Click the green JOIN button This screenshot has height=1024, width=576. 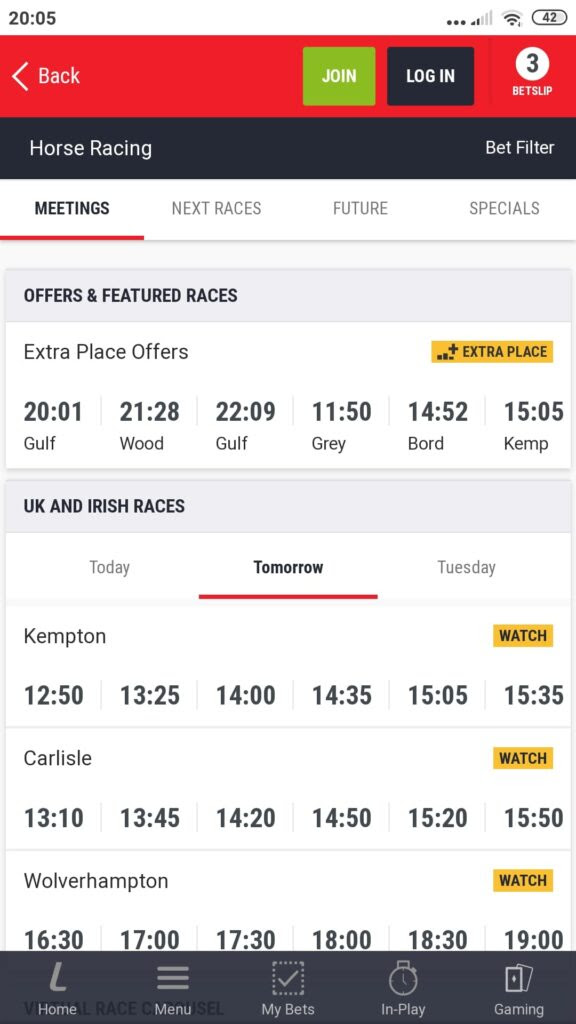[x=339, y=76]
